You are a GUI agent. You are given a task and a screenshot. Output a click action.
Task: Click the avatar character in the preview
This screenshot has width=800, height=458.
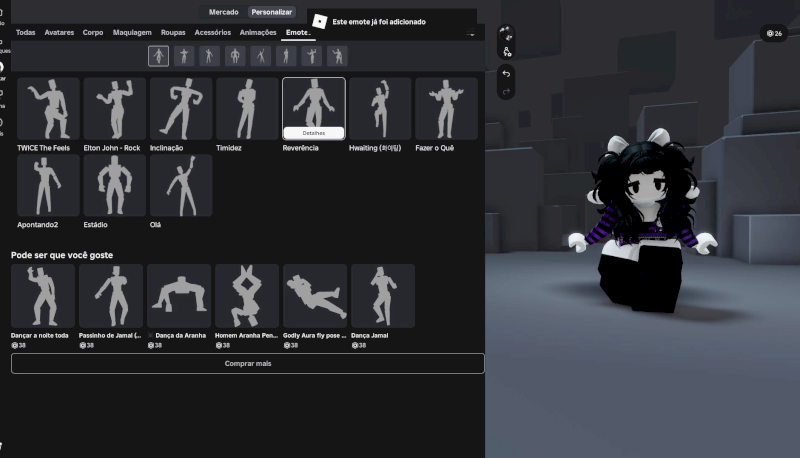pos(643,221)
